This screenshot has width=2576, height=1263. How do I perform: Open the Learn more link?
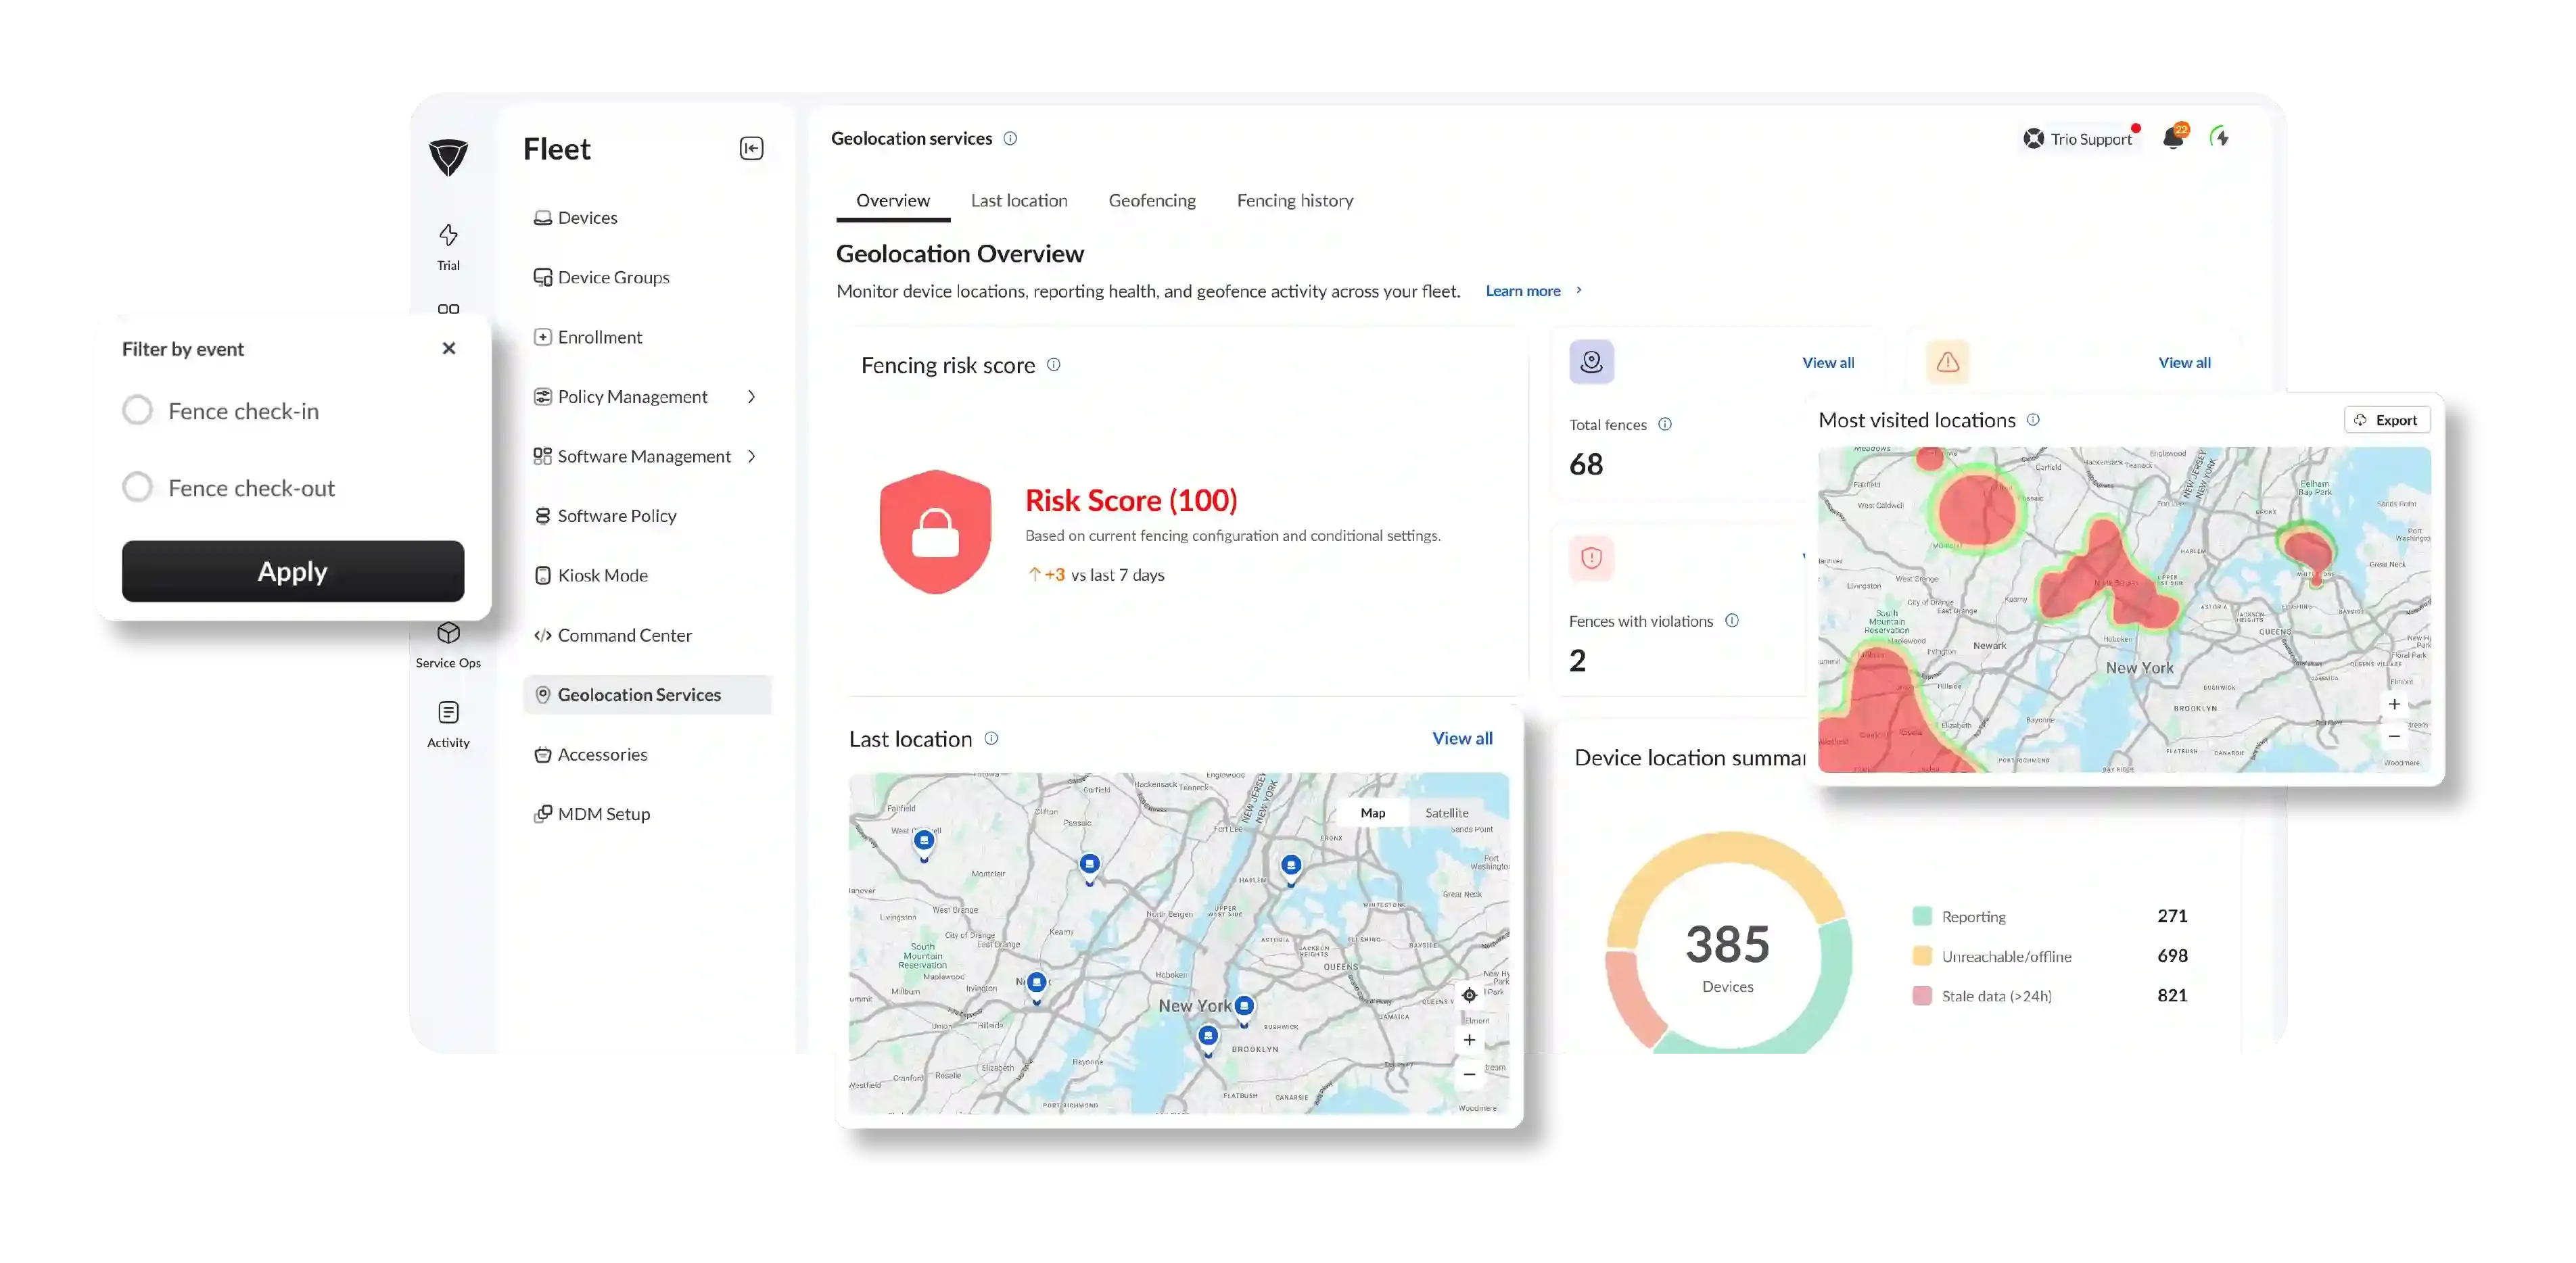[x=1522, y=291]
